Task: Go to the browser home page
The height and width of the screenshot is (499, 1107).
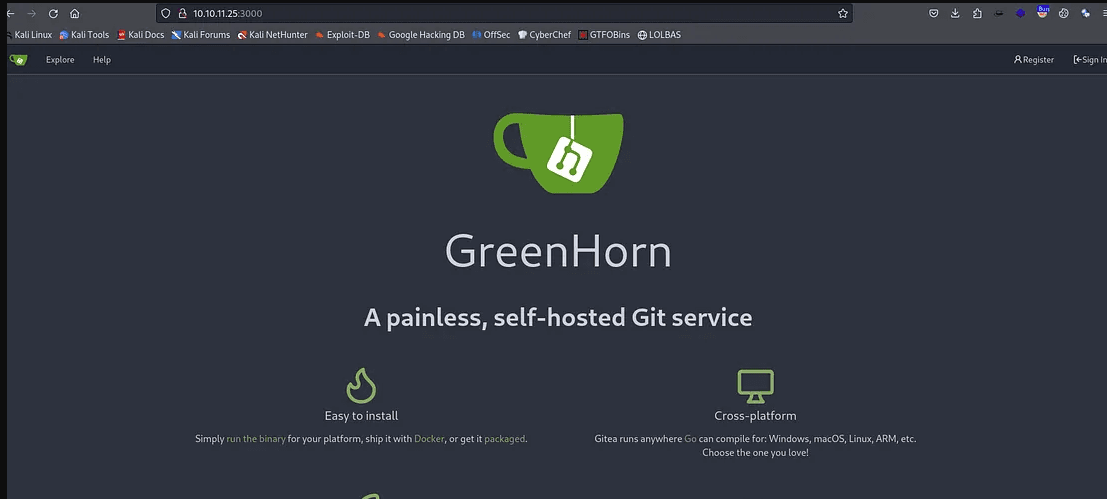Action: click(75, 14)
